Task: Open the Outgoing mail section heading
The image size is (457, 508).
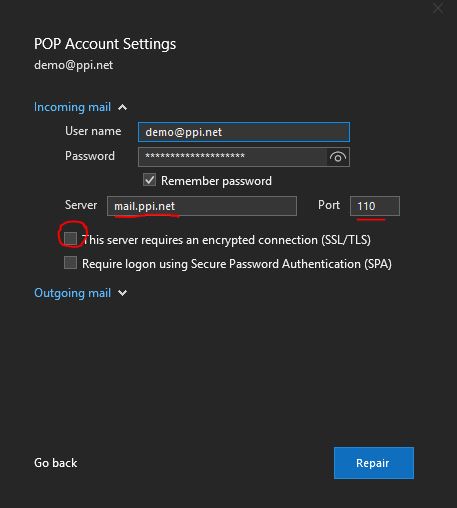Action: pos(72,293)
